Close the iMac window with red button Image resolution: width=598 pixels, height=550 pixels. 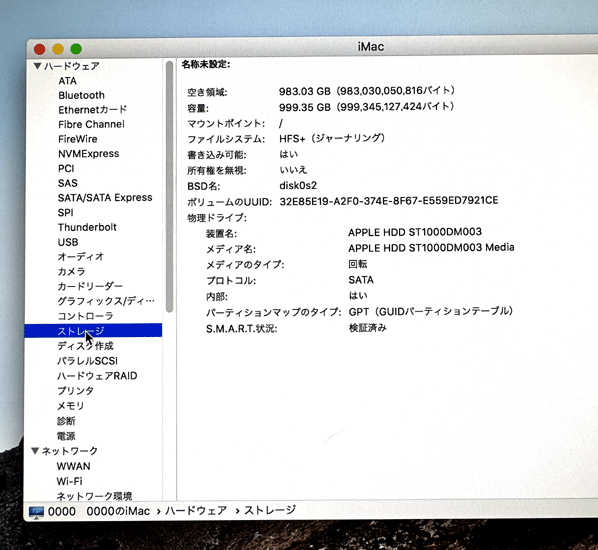point(40,49)
